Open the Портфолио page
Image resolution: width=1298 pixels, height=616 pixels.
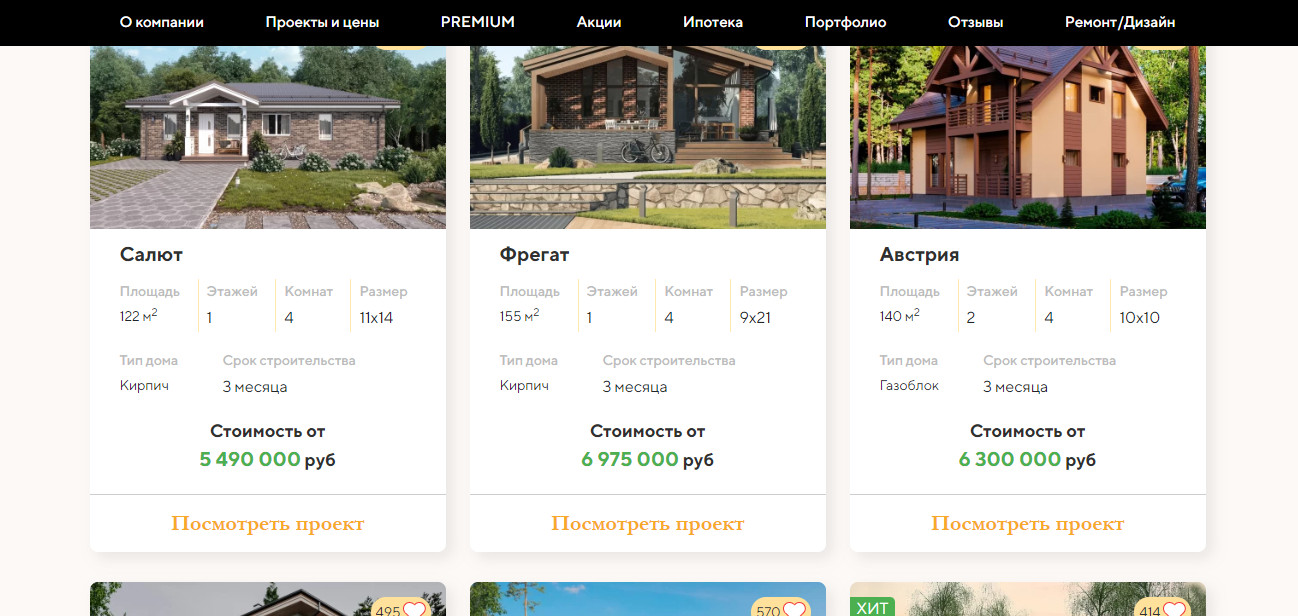(845, 22)
